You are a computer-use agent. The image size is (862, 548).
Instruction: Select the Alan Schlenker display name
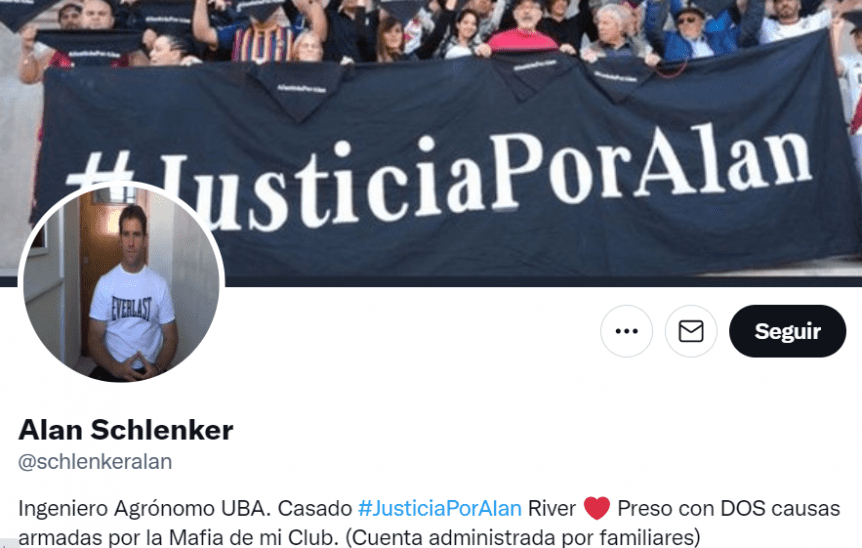click(126, 430)
